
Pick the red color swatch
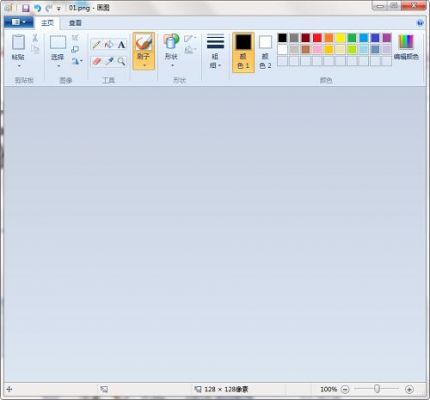coord(317,38)
